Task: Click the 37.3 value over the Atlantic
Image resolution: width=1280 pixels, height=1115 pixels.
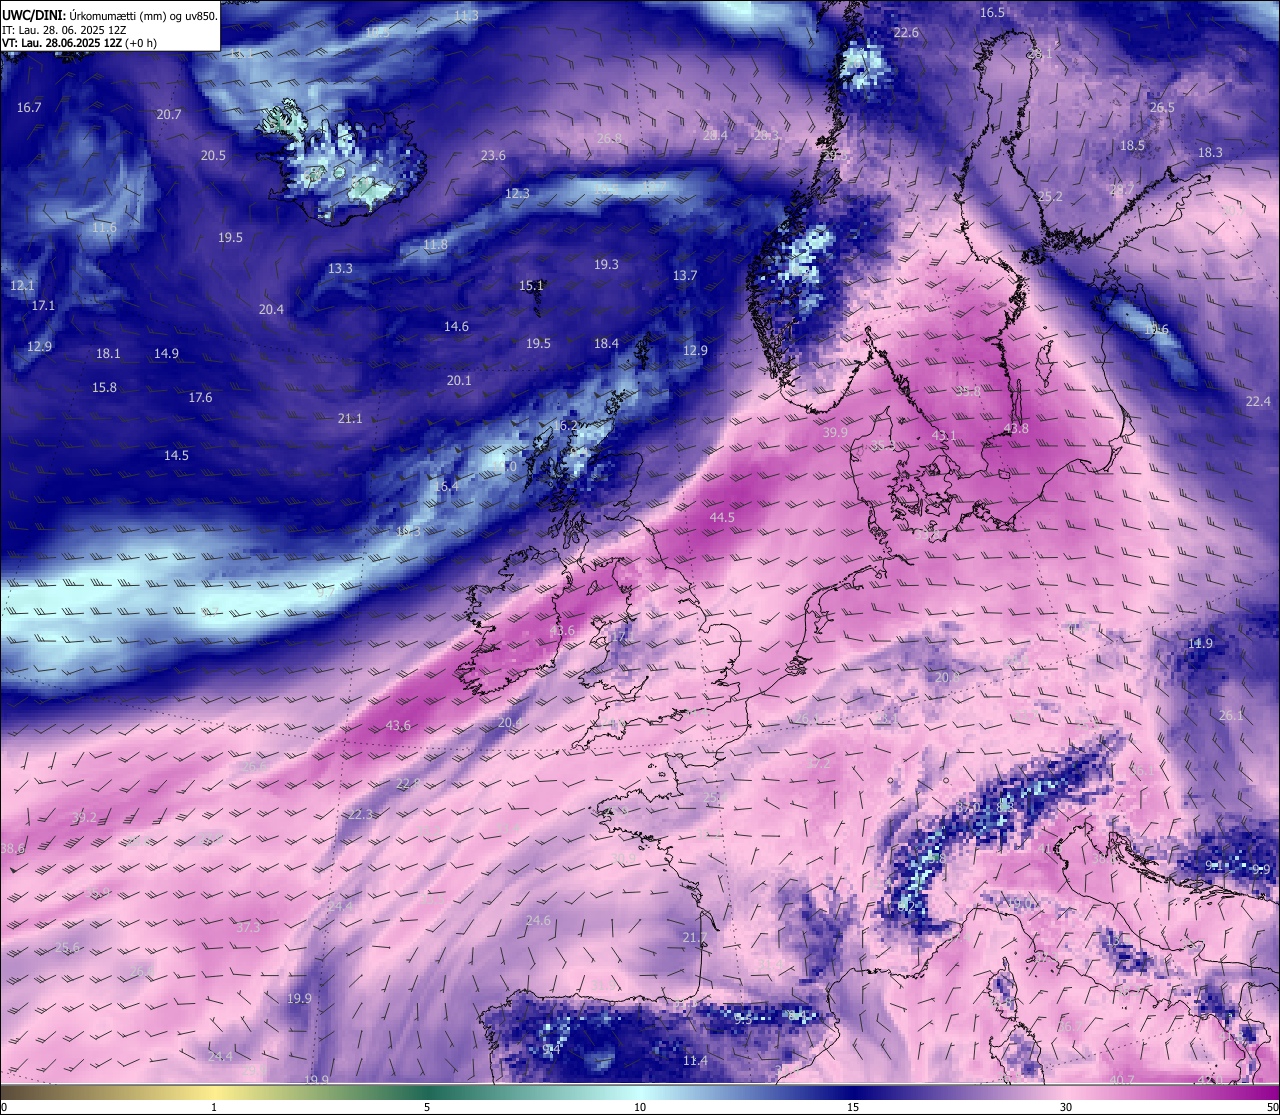Action: point(248,927)
